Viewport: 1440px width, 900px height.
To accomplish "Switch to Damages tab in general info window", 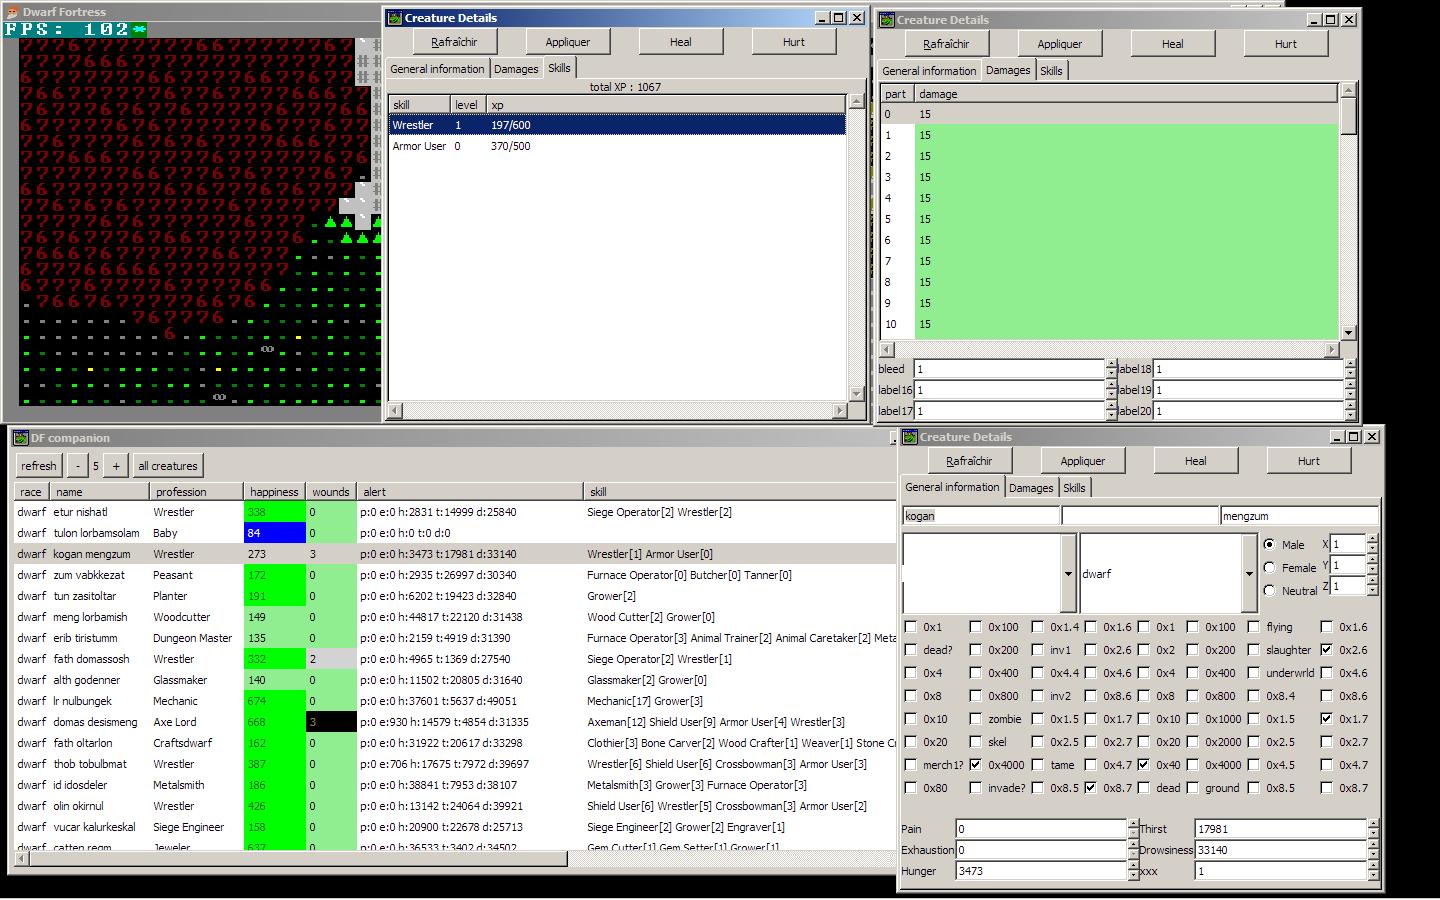I will (1031, 488).
